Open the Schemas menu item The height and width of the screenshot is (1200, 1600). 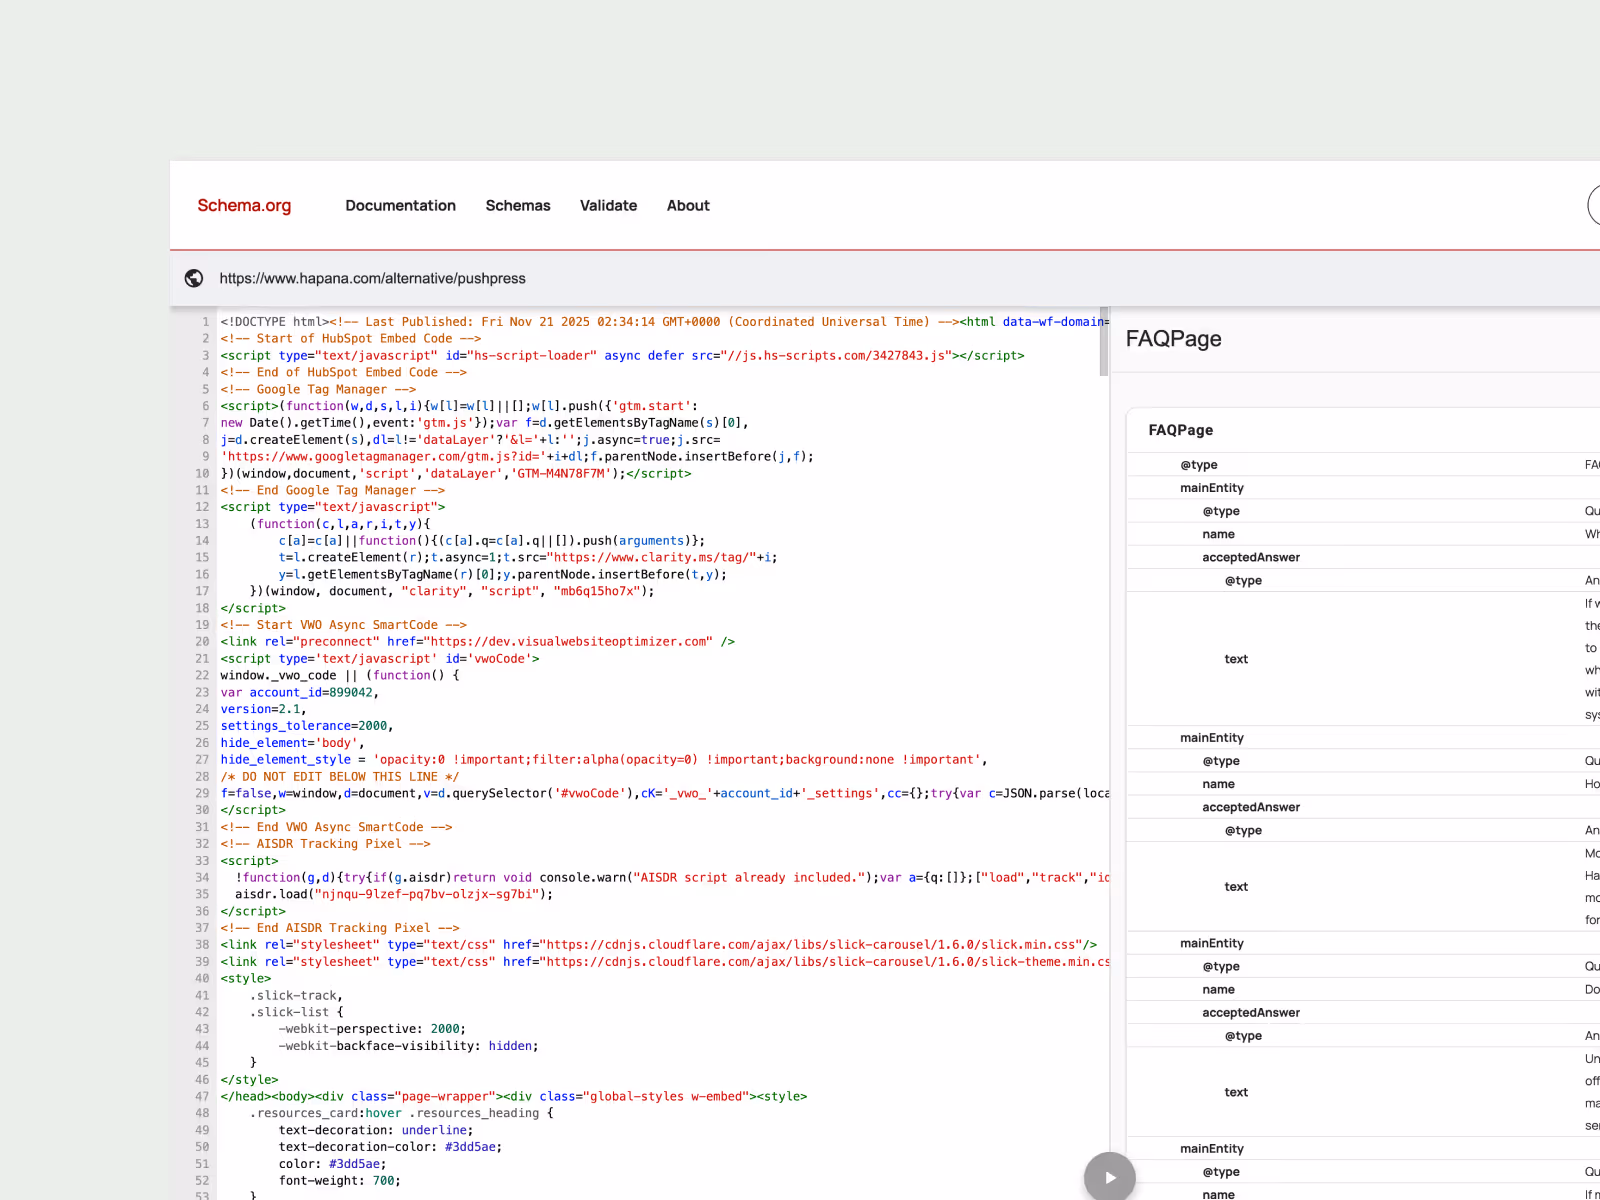(518, 205)
